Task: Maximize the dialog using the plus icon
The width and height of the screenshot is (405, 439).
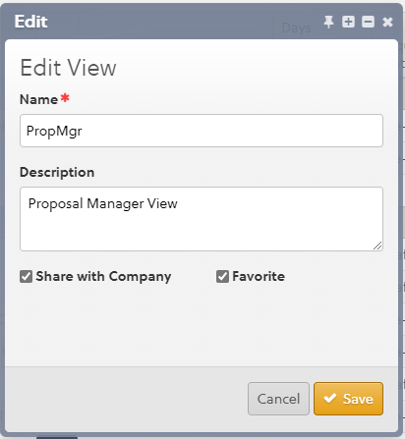Action: coord(348,22)
